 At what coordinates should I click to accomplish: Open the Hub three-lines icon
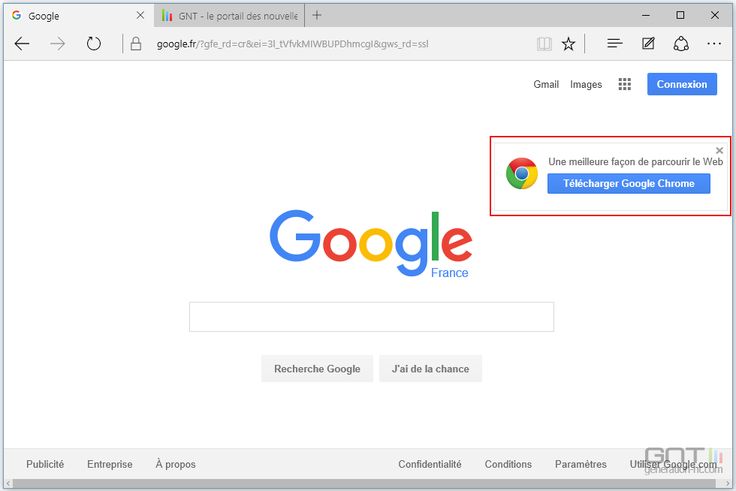[614, 44]
